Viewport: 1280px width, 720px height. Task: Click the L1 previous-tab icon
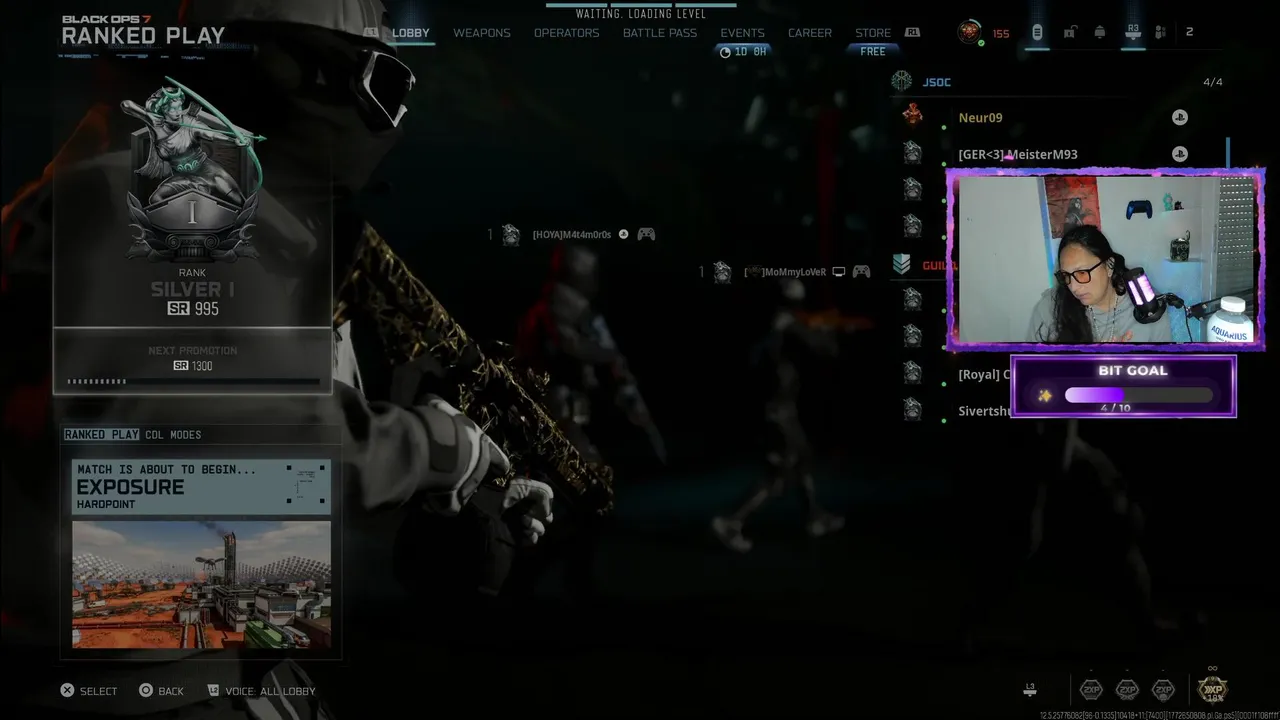(371, 33)
